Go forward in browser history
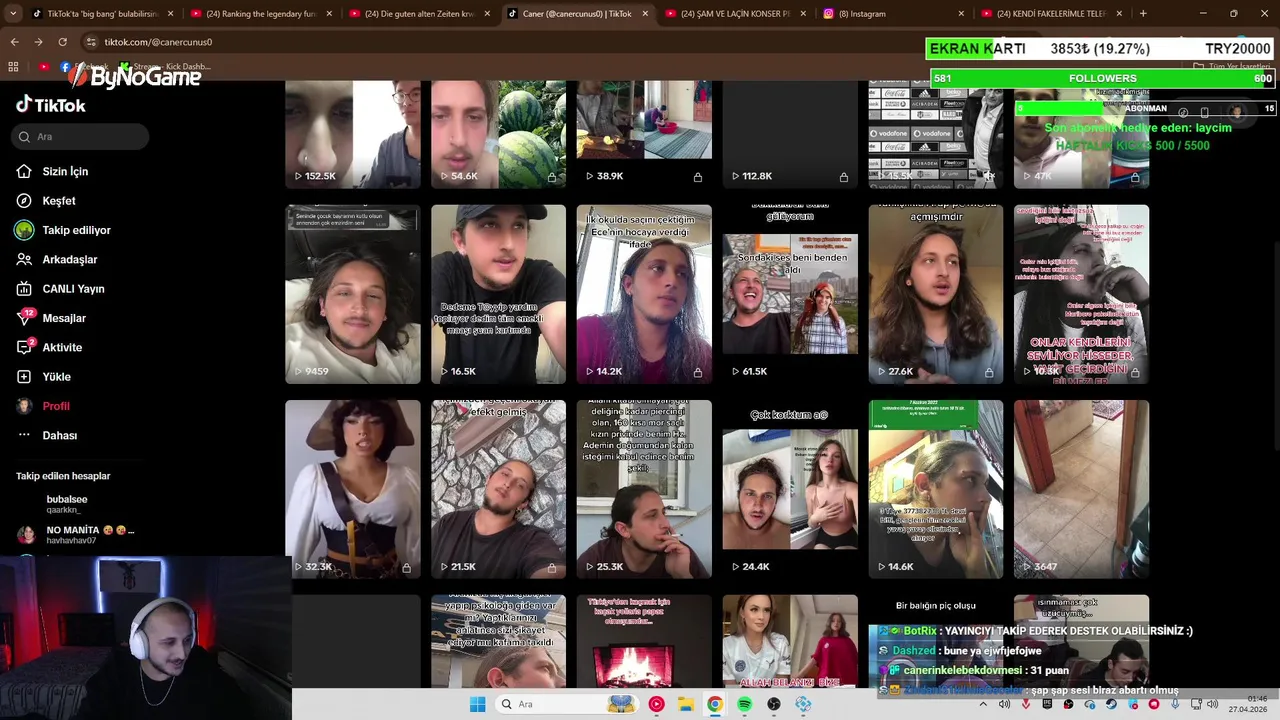 point(38,42)
